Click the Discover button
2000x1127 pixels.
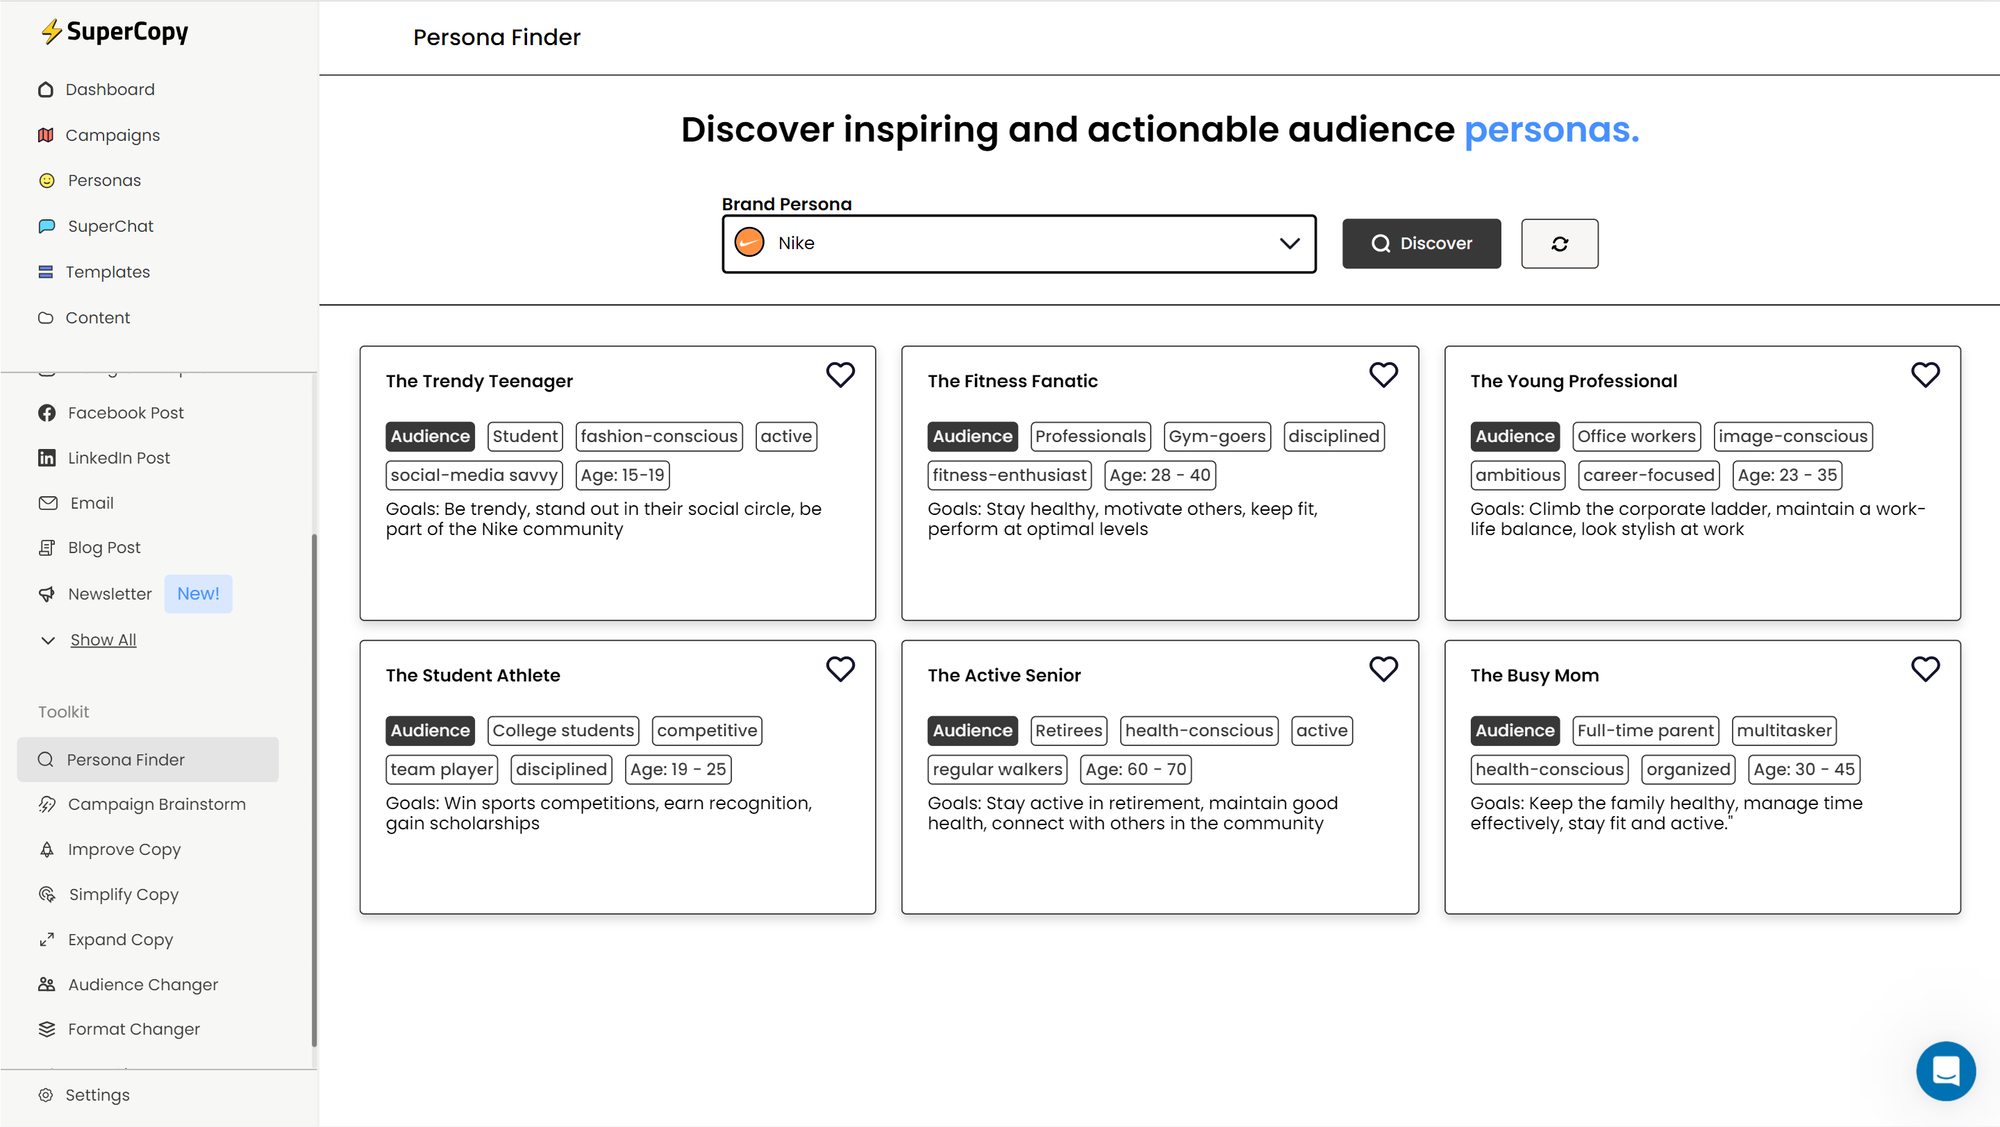tap(1422, 243)
